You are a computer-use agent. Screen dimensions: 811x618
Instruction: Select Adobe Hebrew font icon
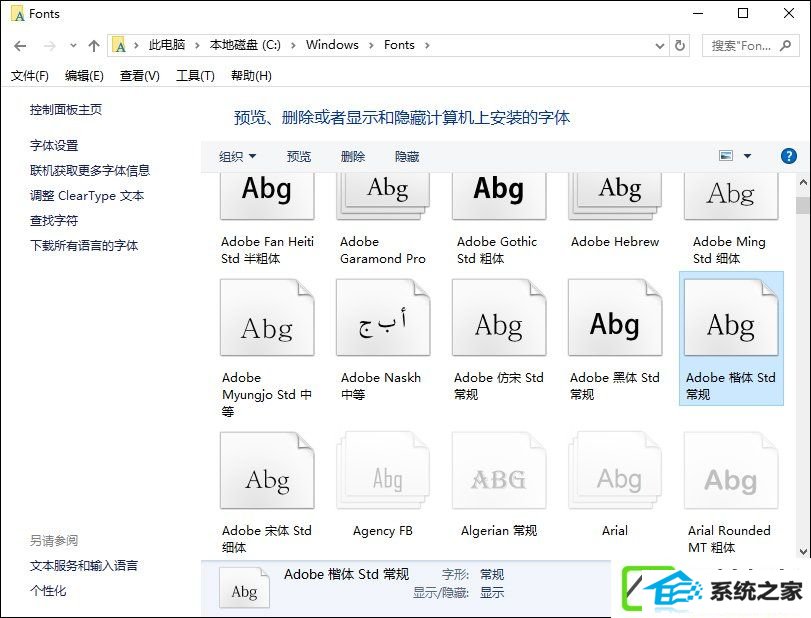coord(615,197)
